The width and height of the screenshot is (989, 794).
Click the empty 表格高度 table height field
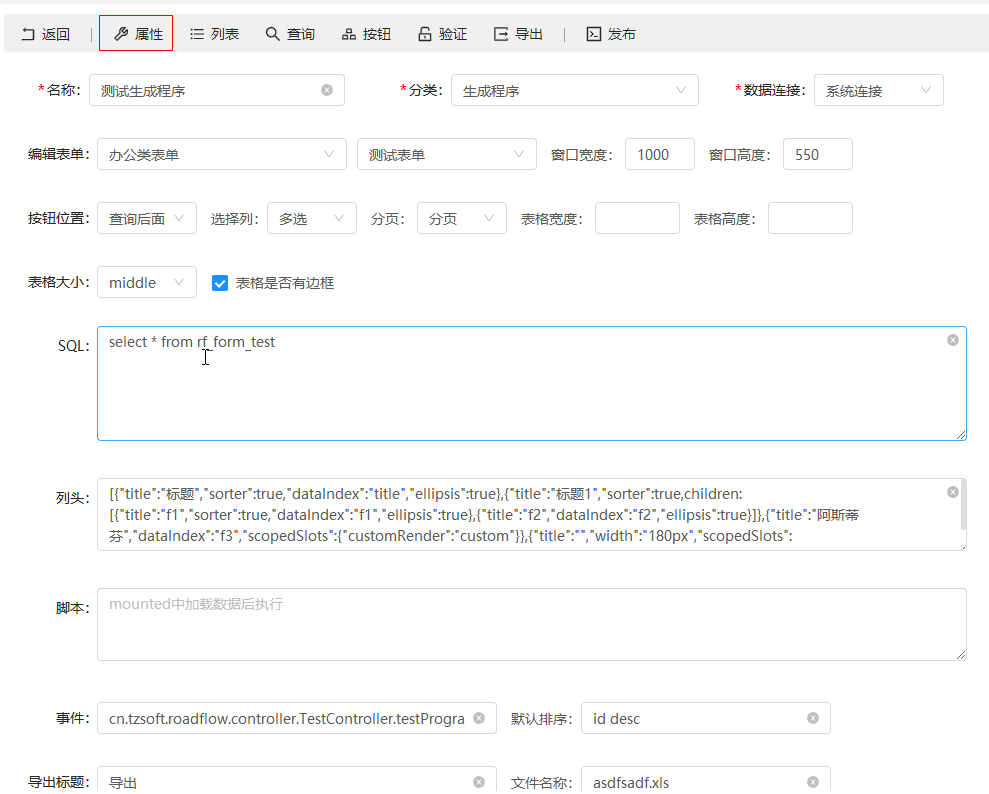coord(810,218)
